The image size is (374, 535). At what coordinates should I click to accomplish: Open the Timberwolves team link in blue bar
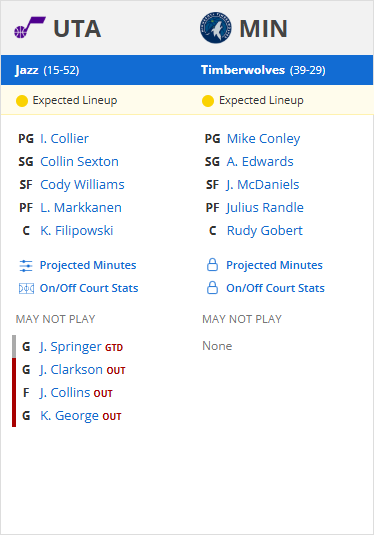pyautogui.click(x=243, y=70)
